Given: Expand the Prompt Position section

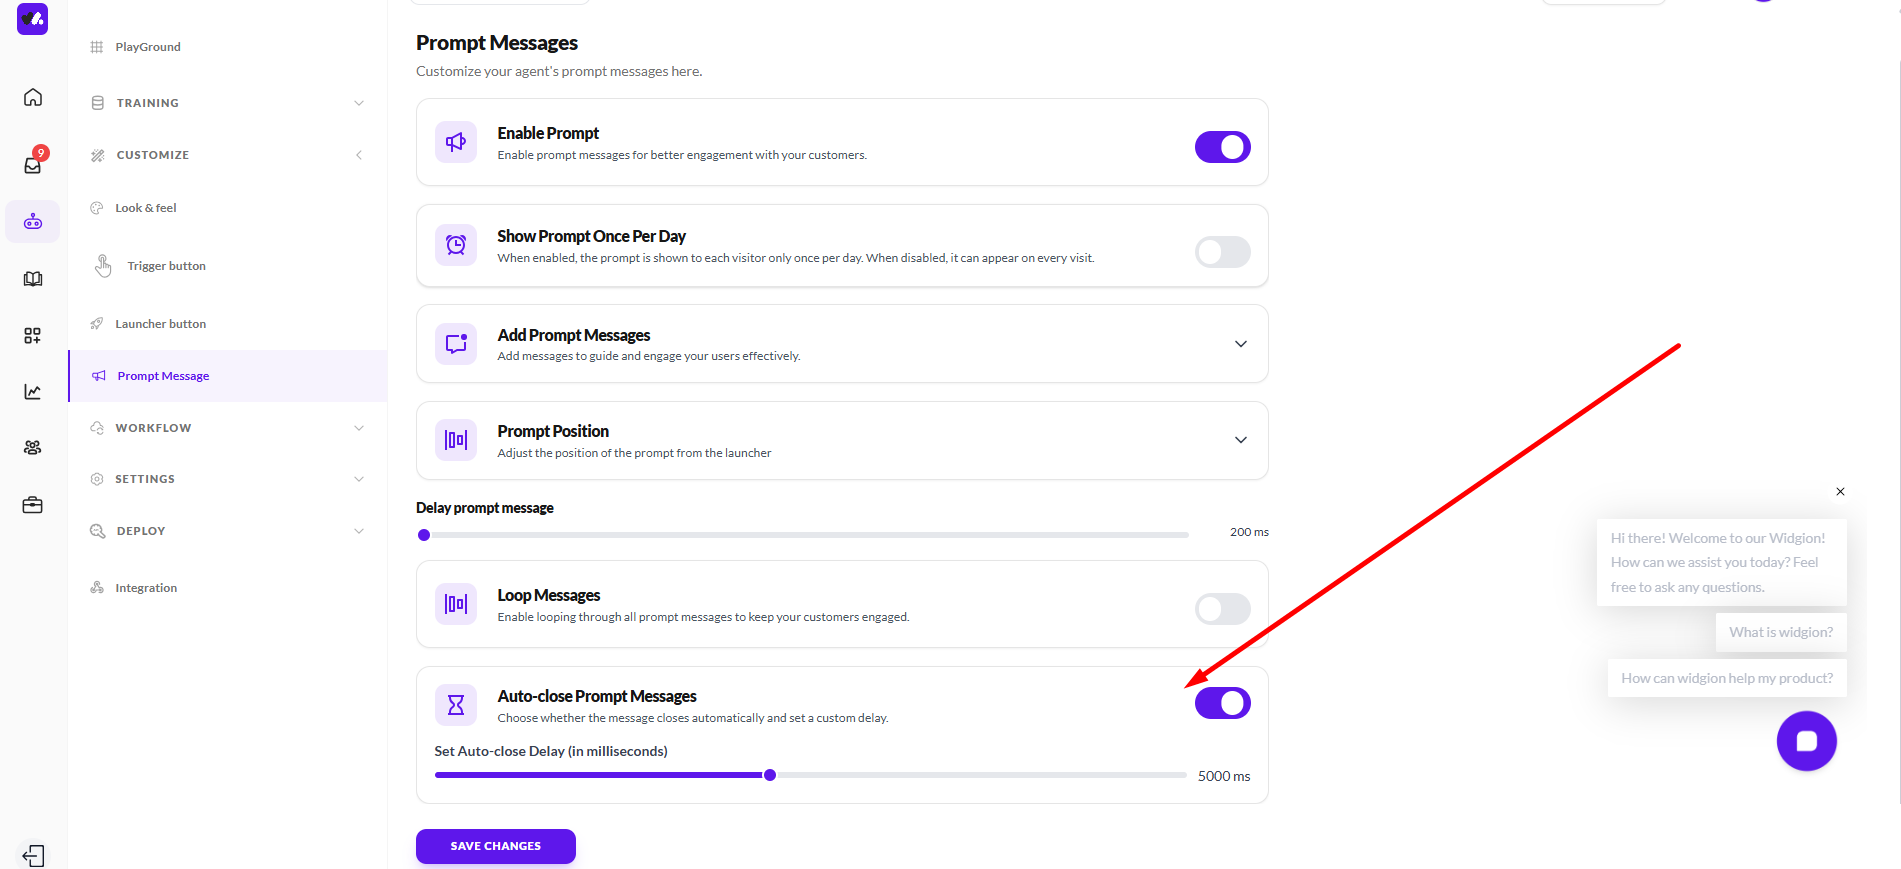Looking at the screenshot, I should (1240, 440).
